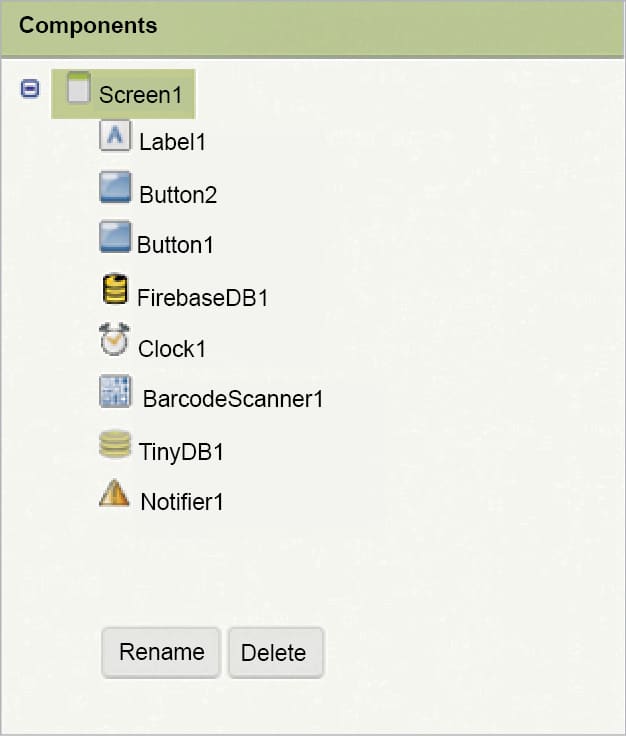Image resolution: width=626 pixels, height=736 pixels.
Task: Click the Clock1 alarm clock icon
Action: pyautogui.click(x=115, y=340)
